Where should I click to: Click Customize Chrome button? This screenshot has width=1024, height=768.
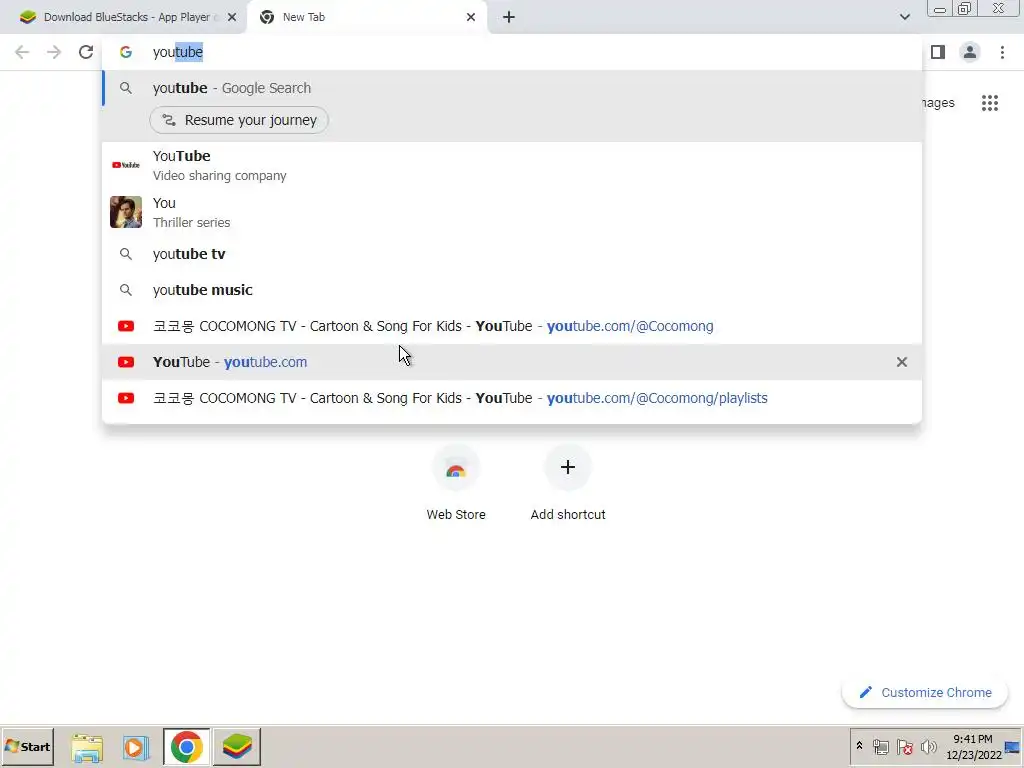(x=925, y=692)
